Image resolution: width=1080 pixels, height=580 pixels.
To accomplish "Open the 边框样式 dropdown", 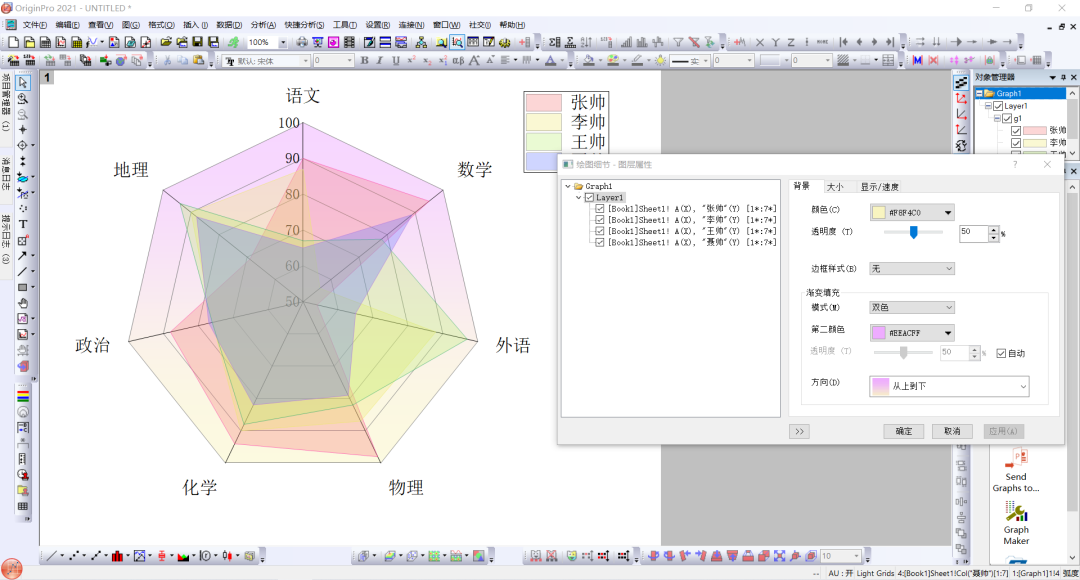I will point(913,269).
